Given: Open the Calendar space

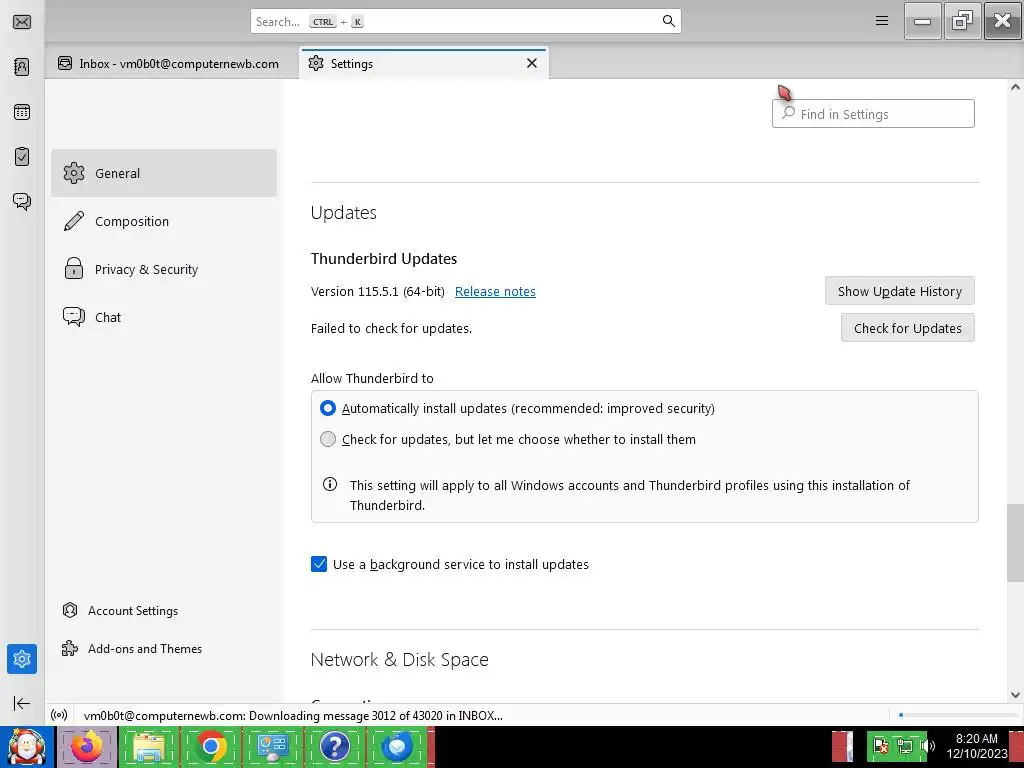Looking at the screenshot, I should 22,112.
